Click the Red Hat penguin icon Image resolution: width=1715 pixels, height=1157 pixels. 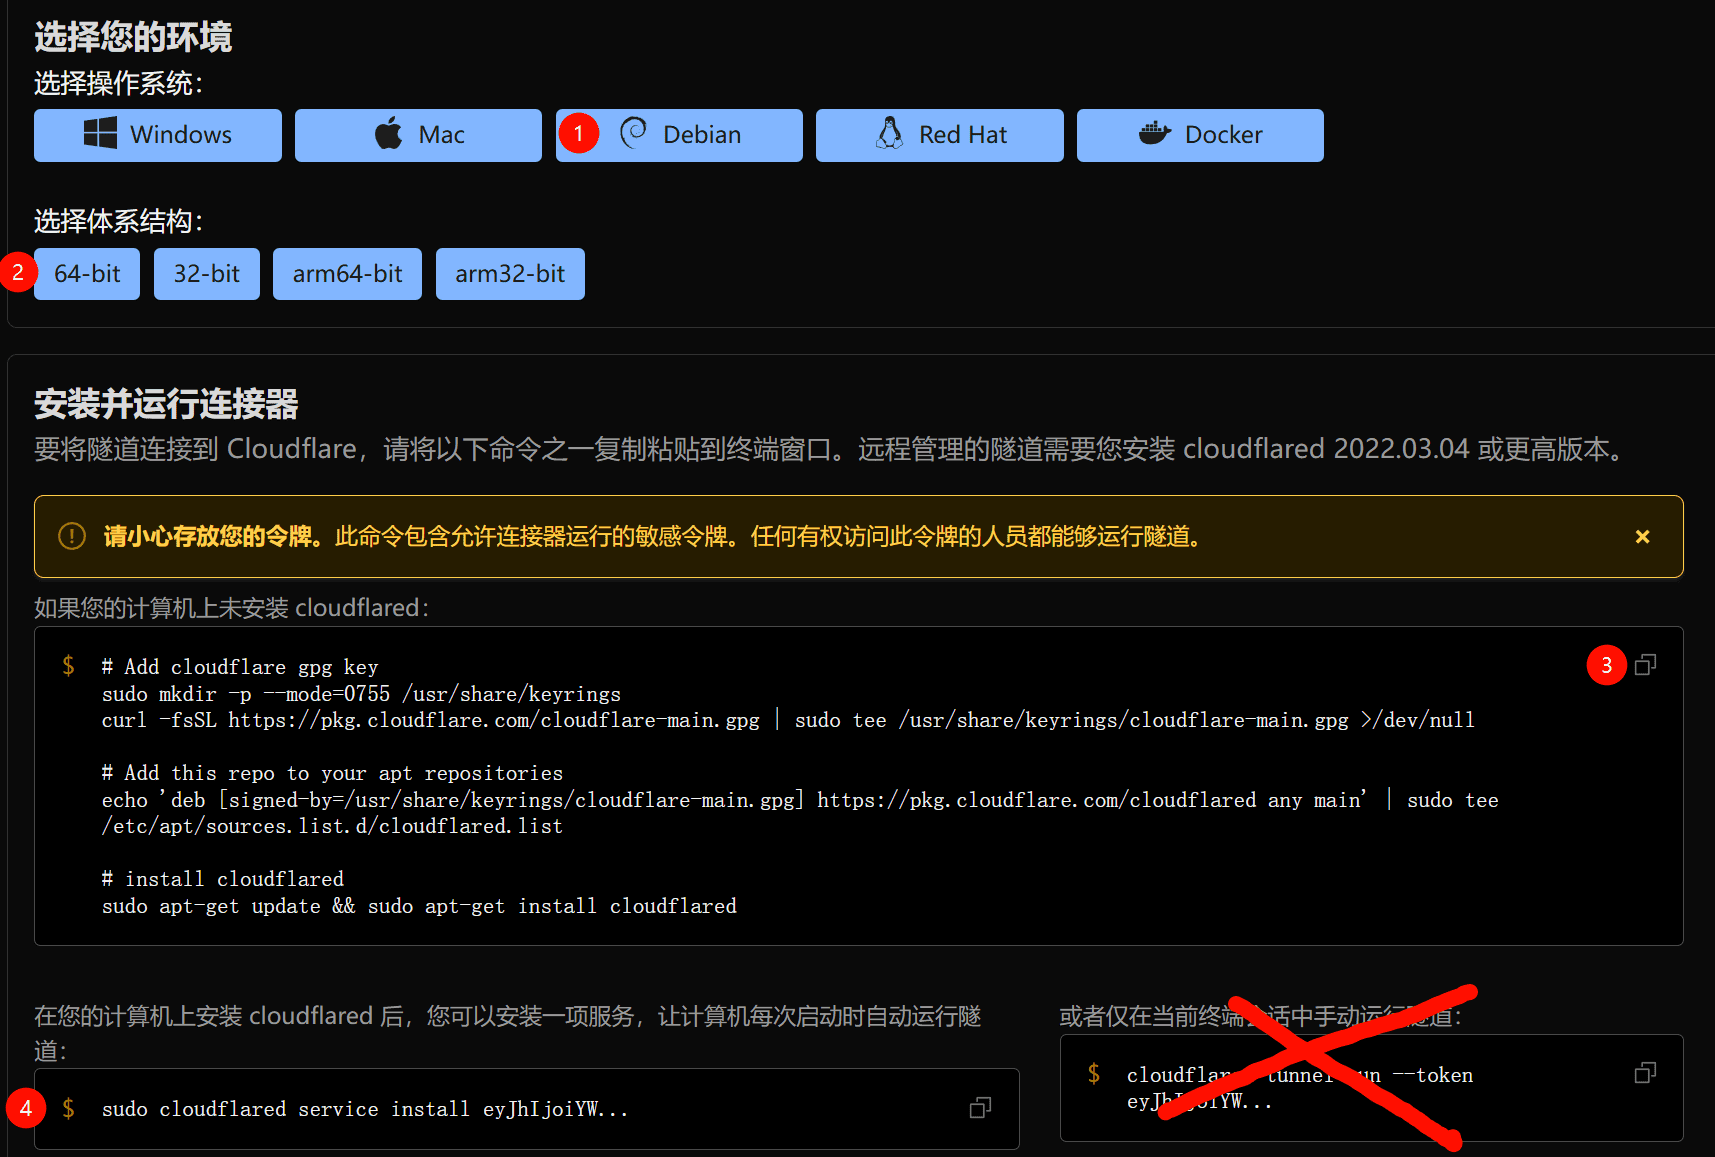tap(889, 133)
